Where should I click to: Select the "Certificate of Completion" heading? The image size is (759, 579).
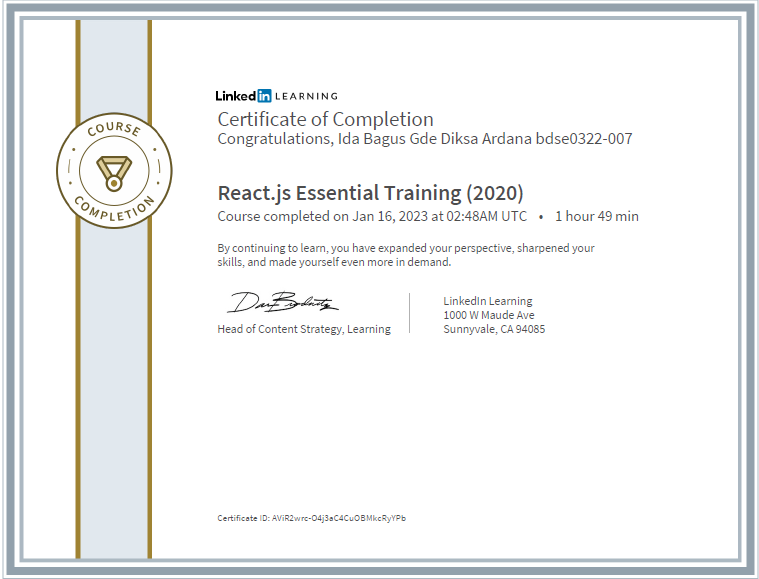coord(325,119)
